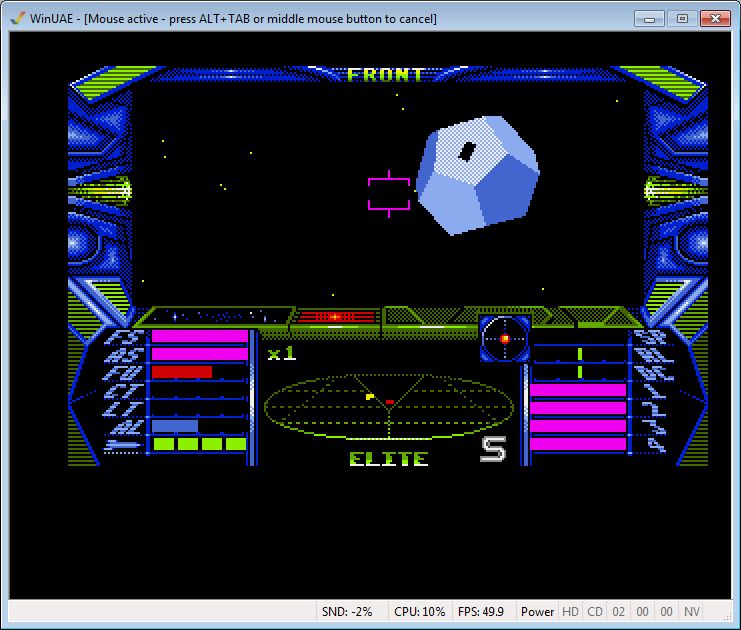Click the white S station indicator
The image size is (741, 630).
point(493,449)
